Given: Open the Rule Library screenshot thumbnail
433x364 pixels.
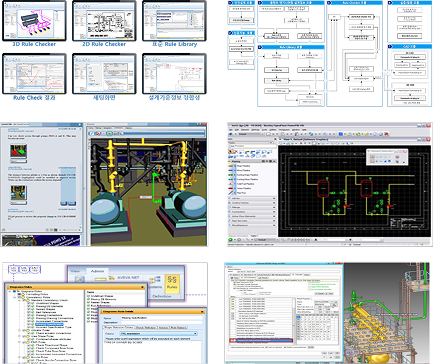Looking at the screenshot, I should click(x=174, y=21).
